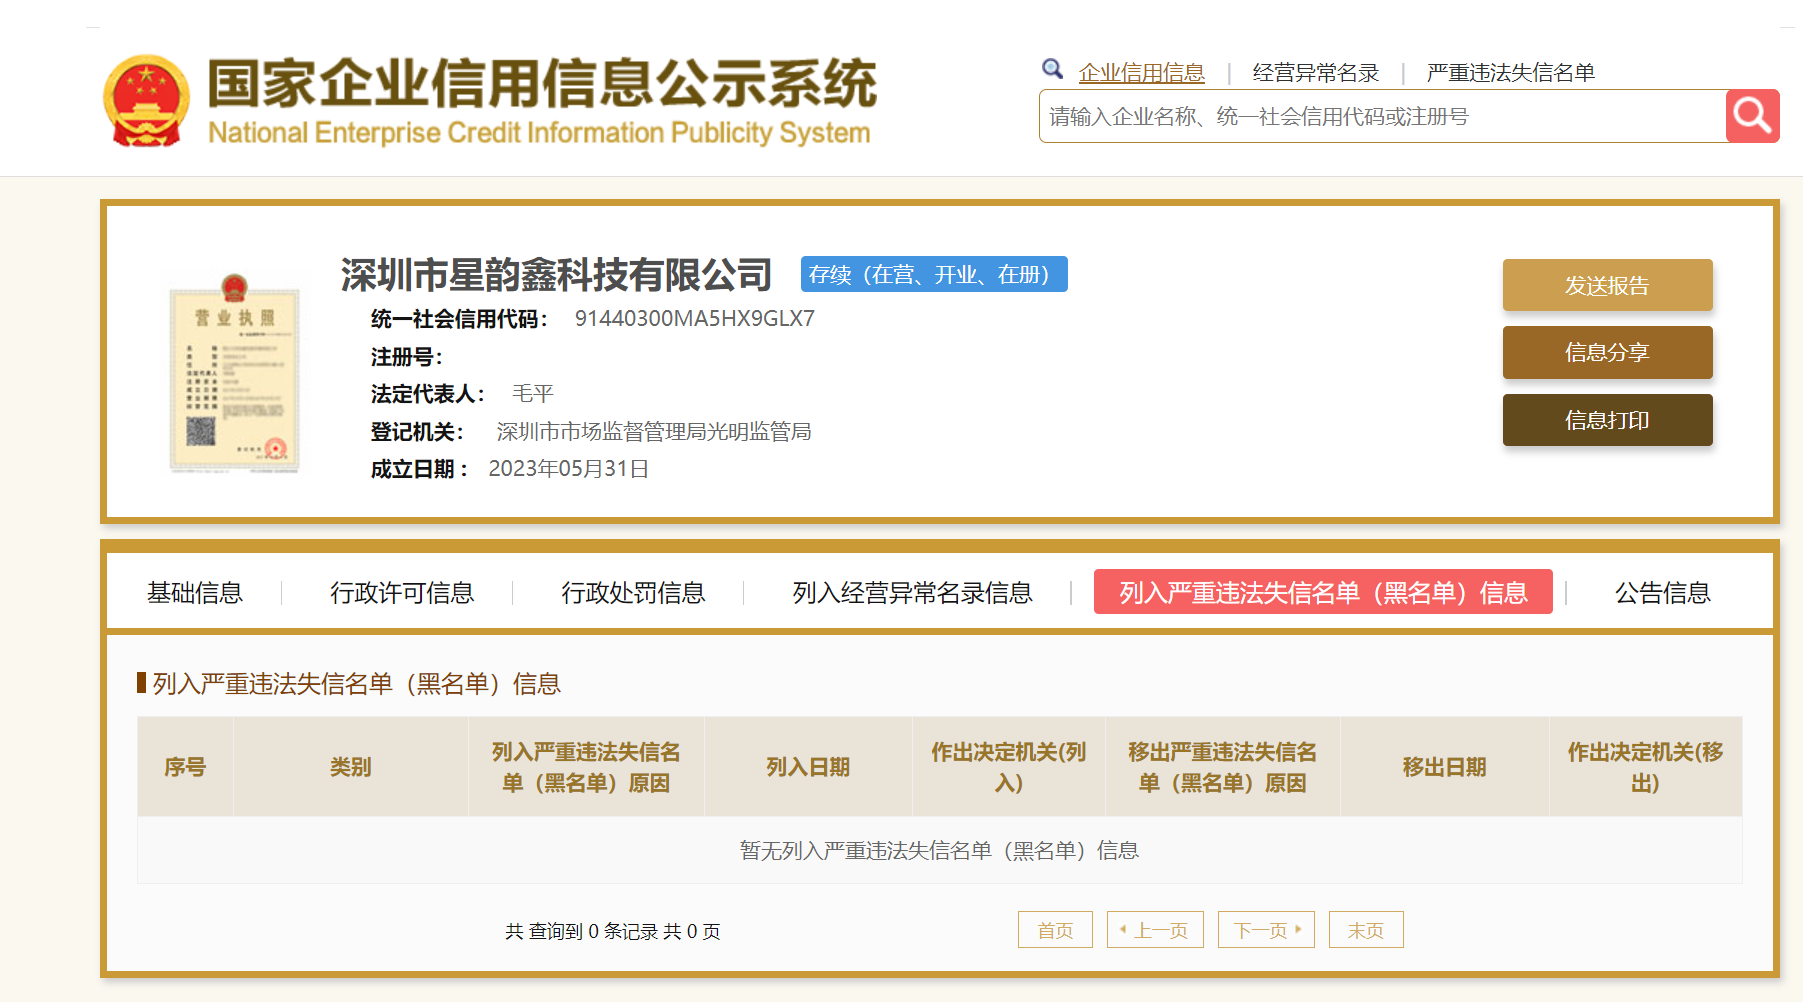Switch to the 基础信息 tab

(195, 593)
